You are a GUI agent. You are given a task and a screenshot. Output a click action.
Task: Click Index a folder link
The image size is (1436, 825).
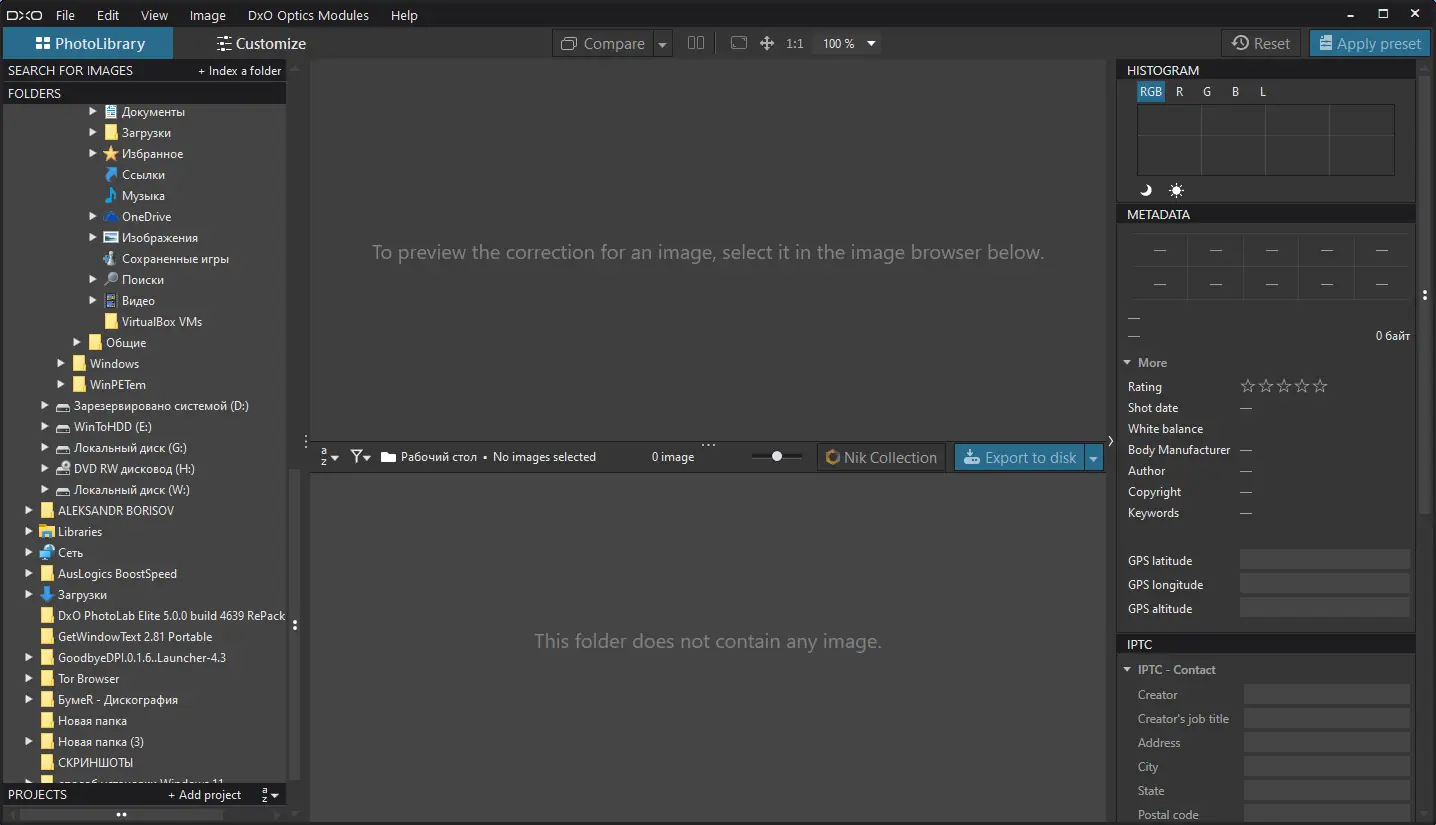[x=240, y=71]
